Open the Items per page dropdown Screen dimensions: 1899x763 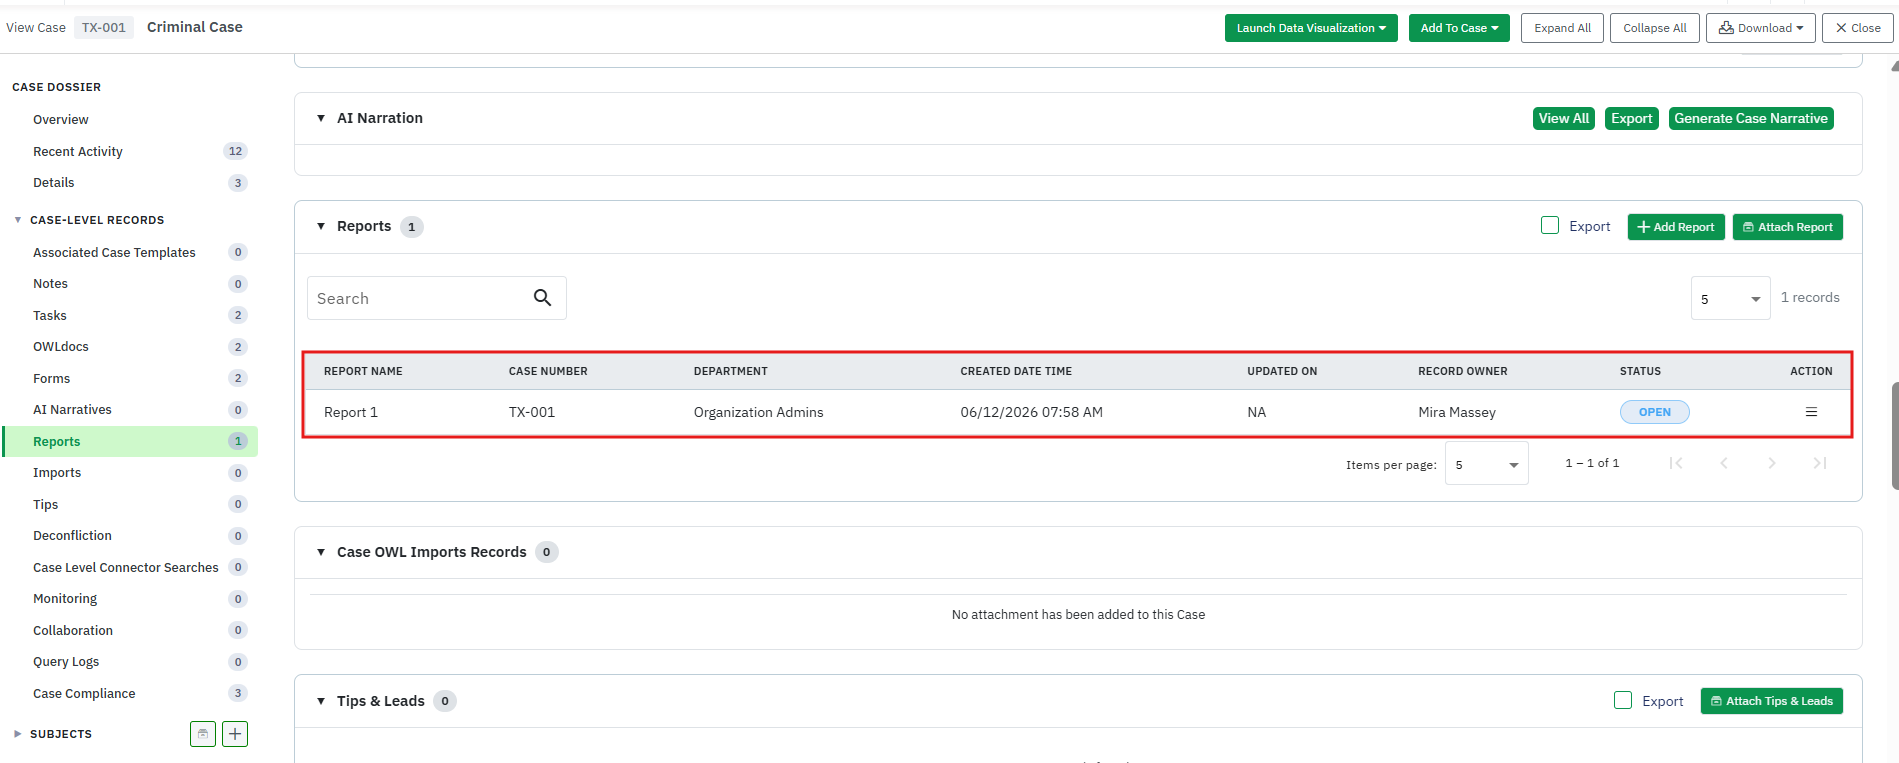click(x=1487, y=464)
